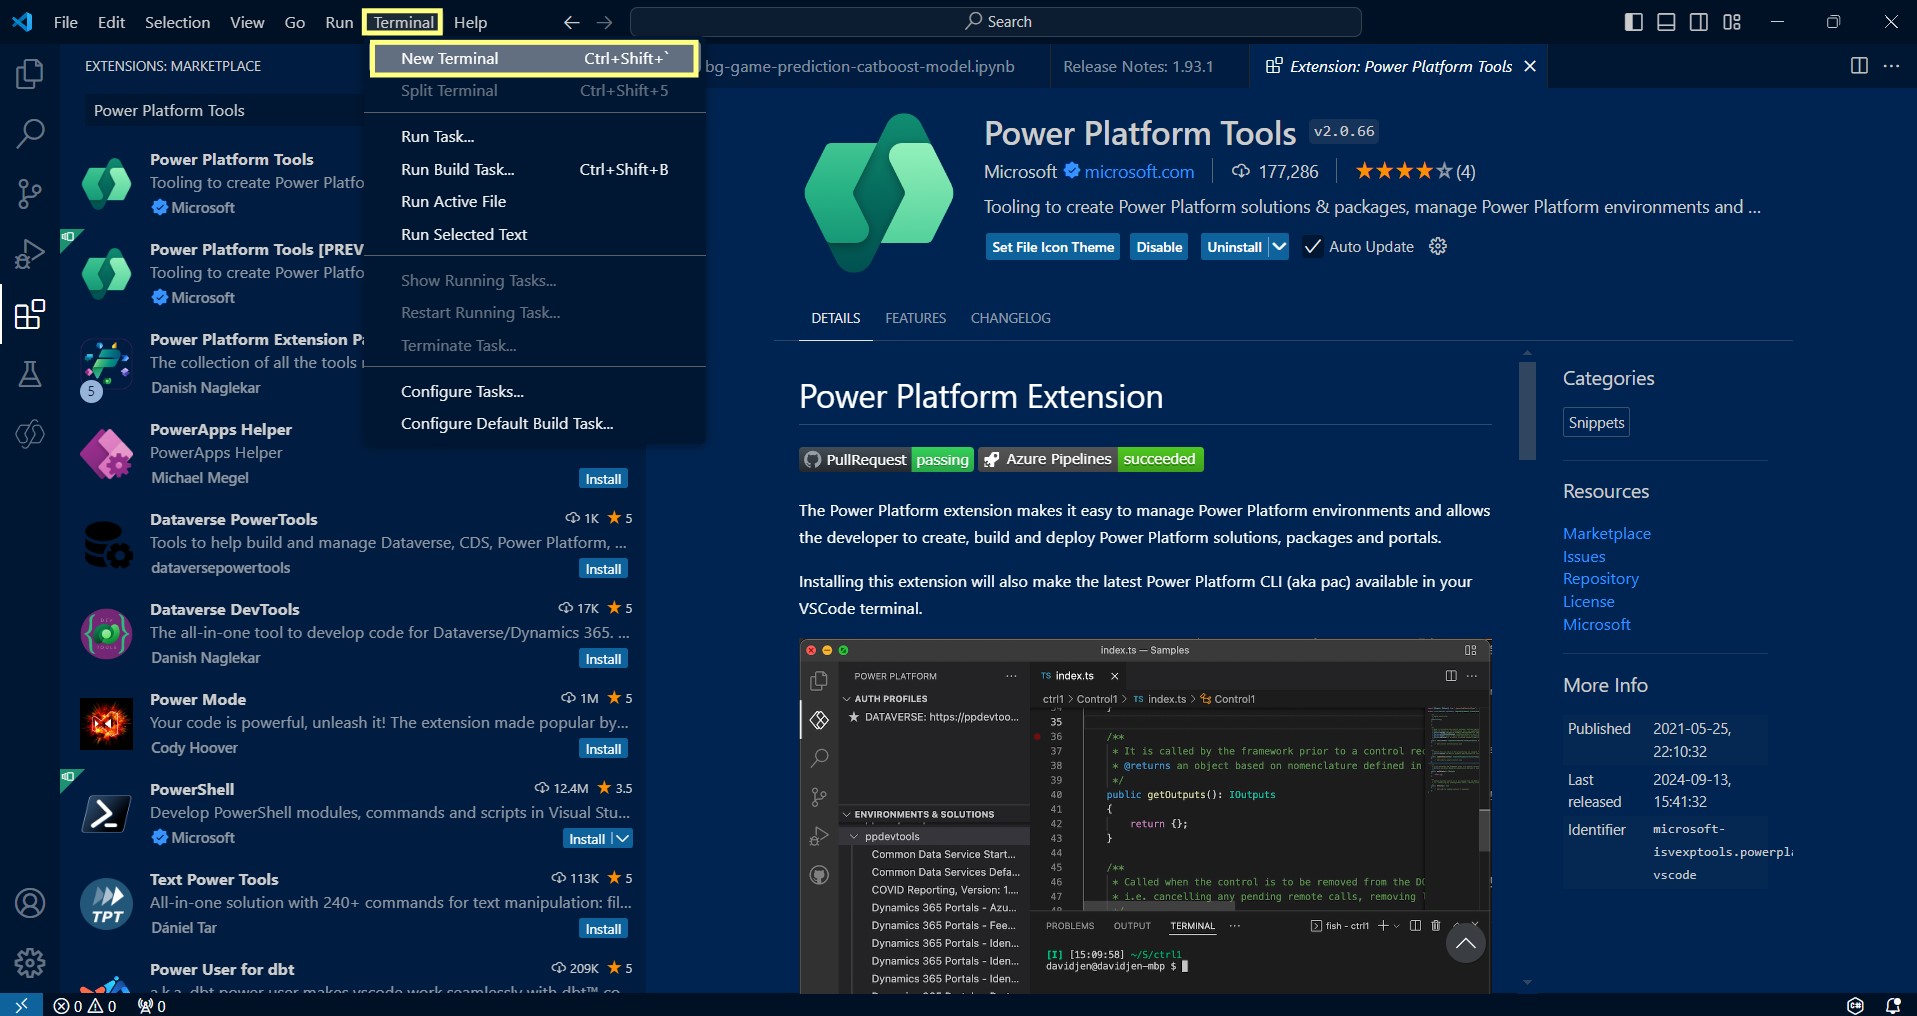The width and height of the screenshot is (1917, 1016).
Task: Toggle the Panel layout button
Action: (1666, 22)
